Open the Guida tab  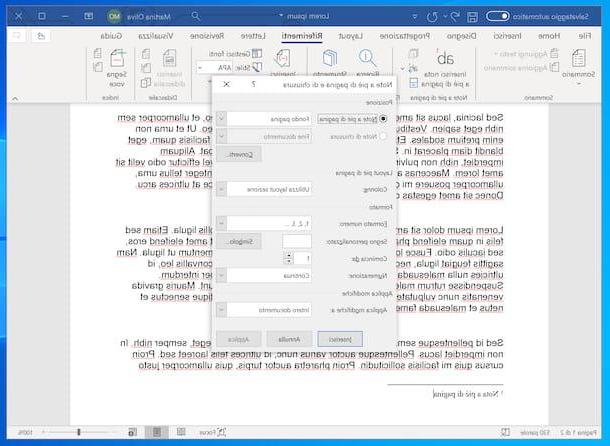pos(111,36)
